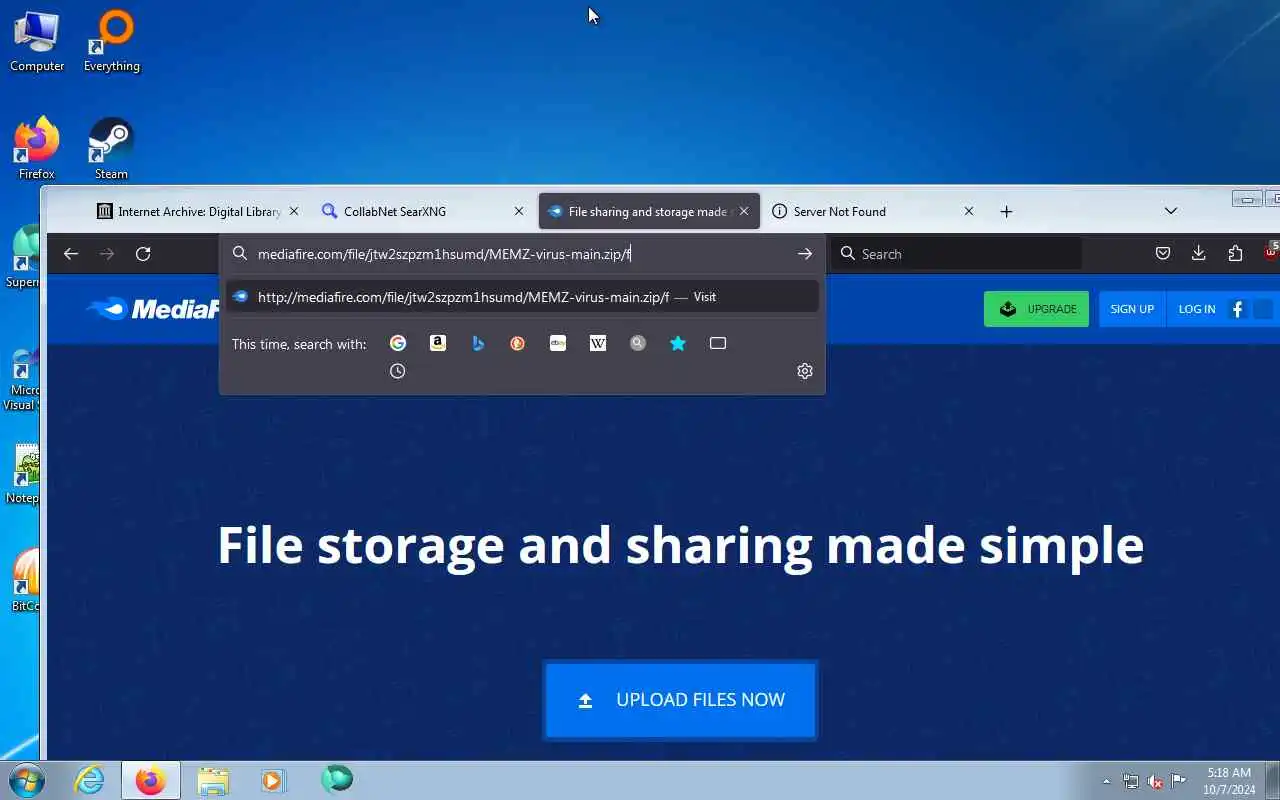
Task: Log in with the Facebook icon
Action: tap(1237, 309)
